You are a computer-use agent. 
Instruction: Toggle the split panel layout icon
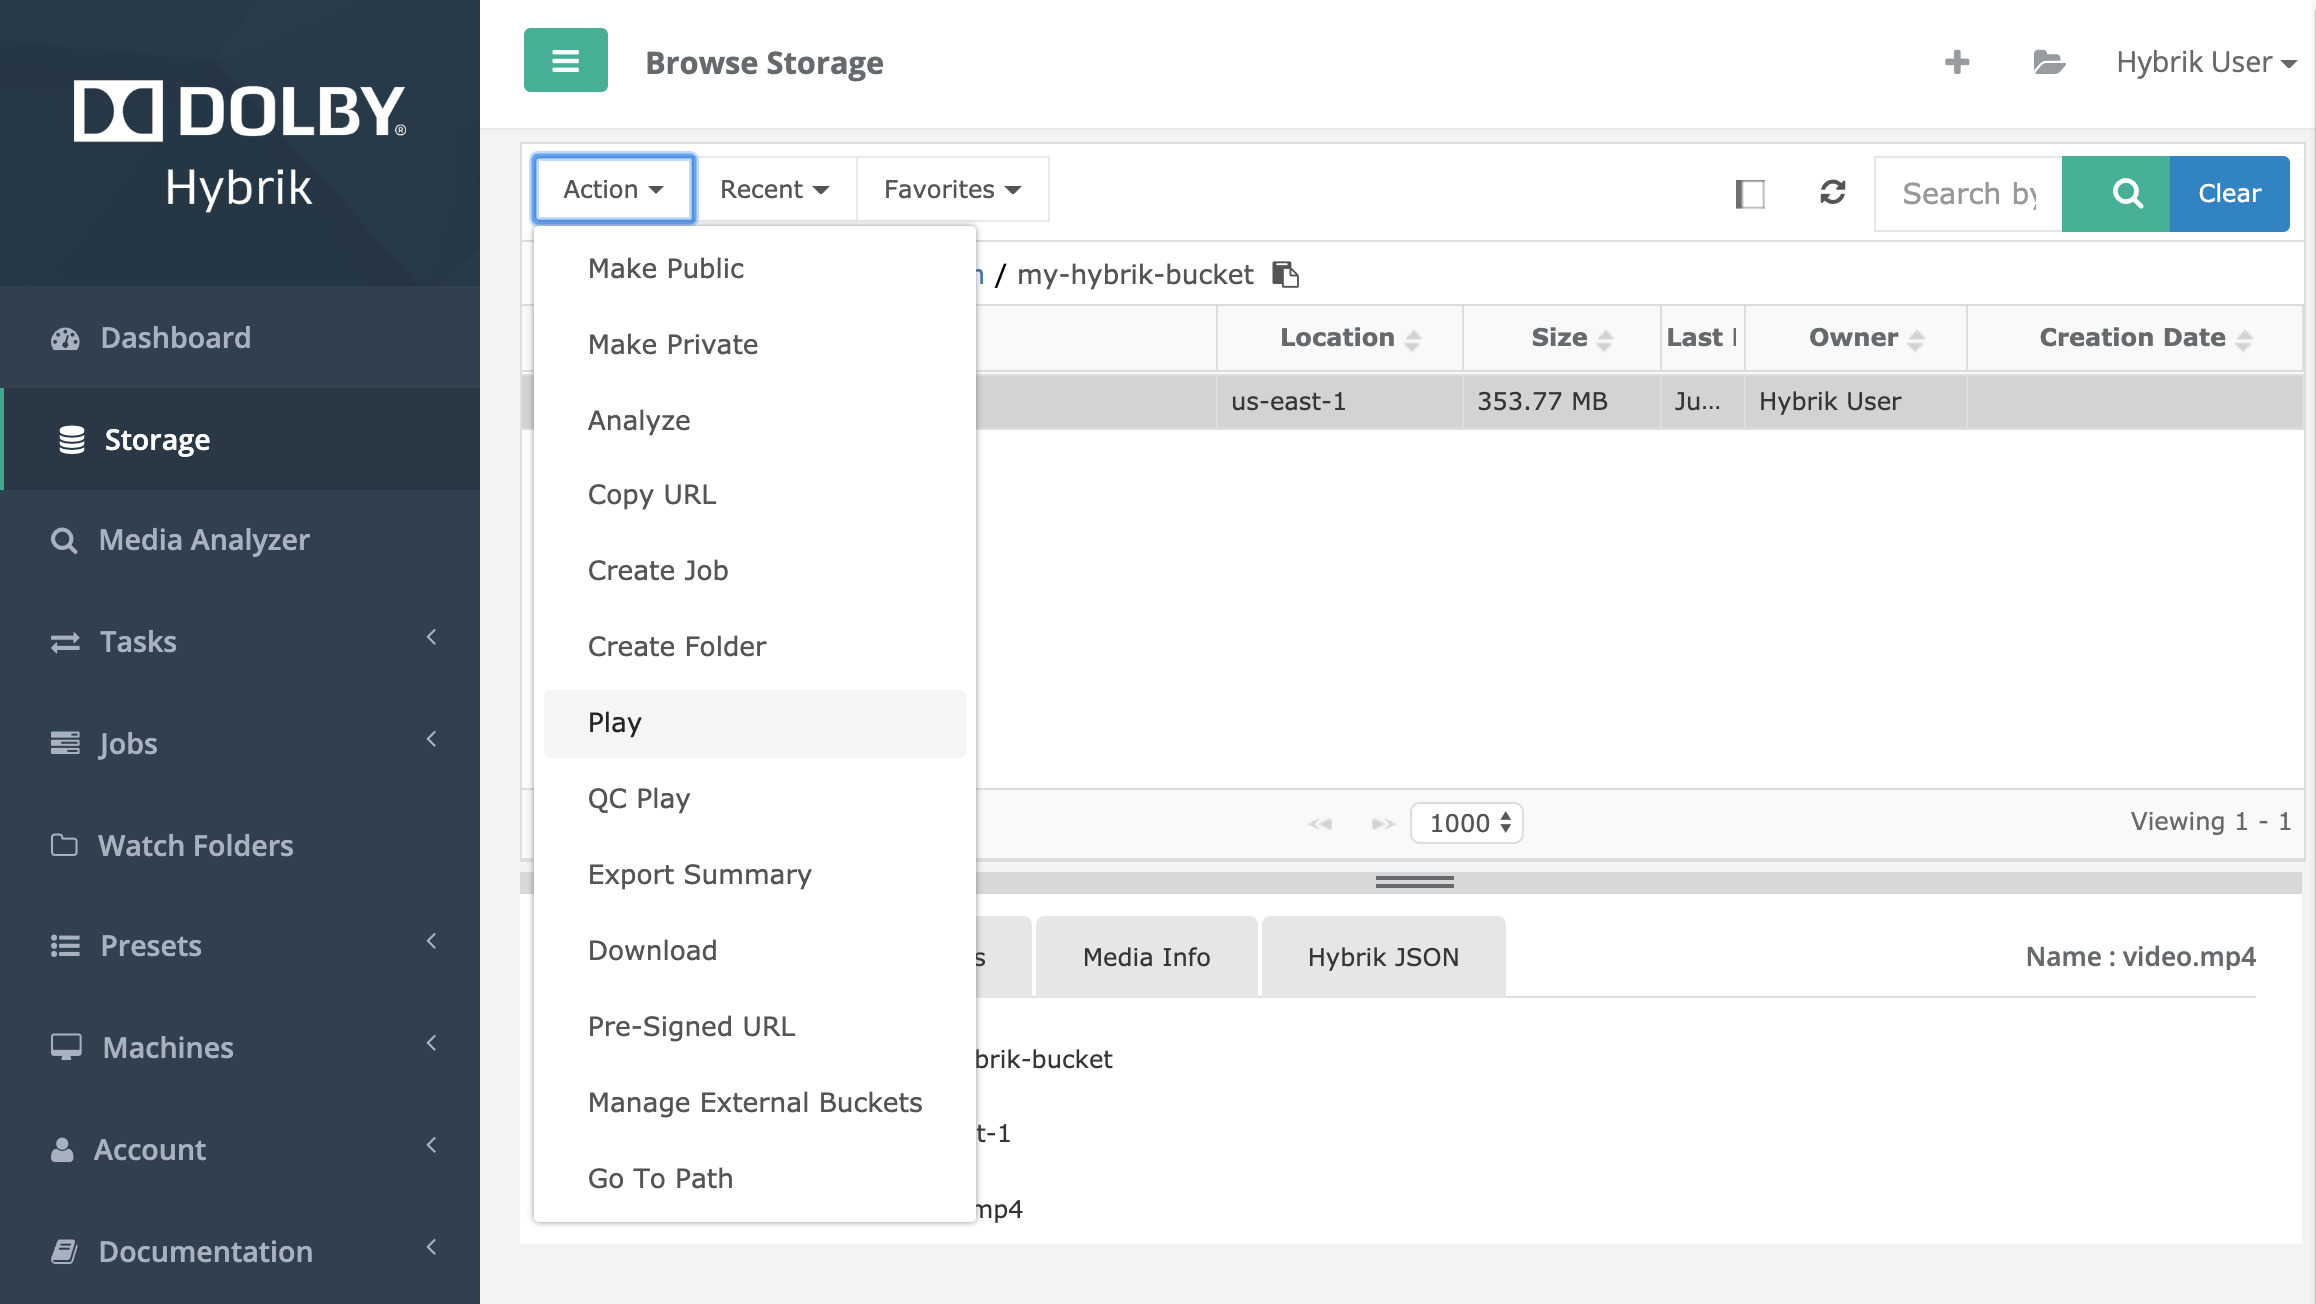(x=1750, y=194)
